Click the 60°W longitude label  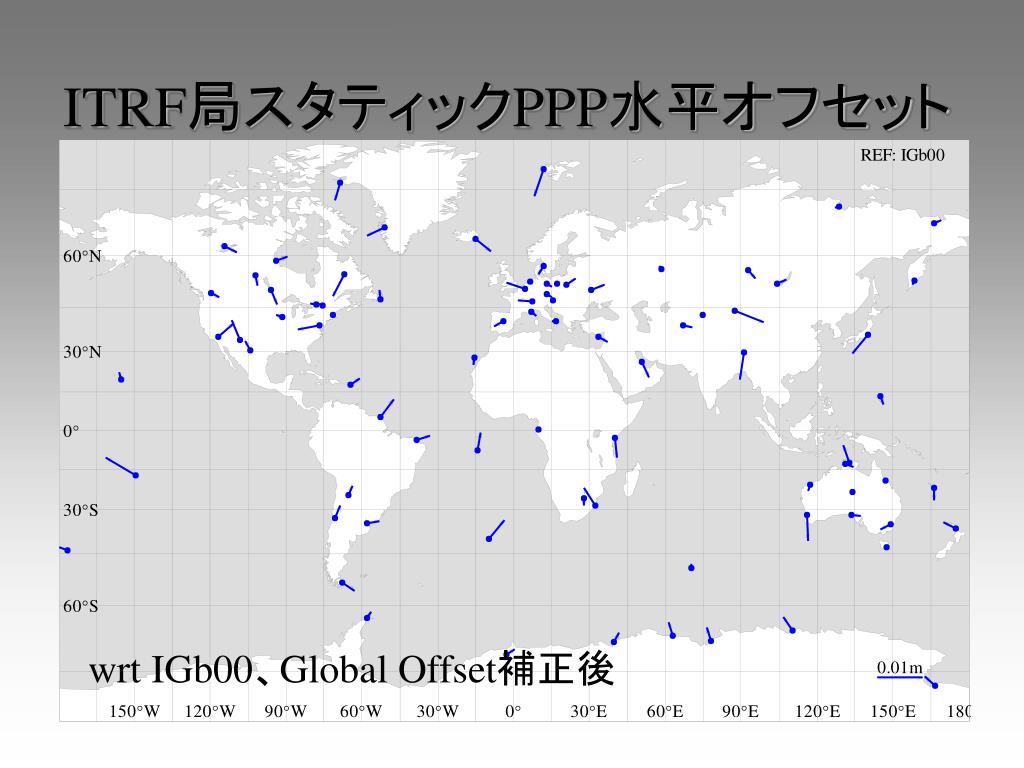tap(361, 711)
